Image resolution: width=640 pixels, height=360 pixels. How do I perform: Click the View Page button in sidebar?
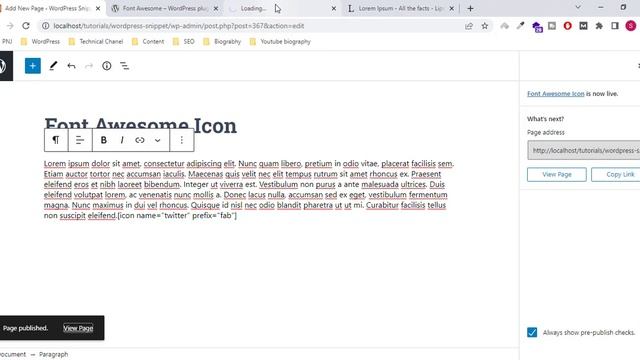[x=557, y=174]
